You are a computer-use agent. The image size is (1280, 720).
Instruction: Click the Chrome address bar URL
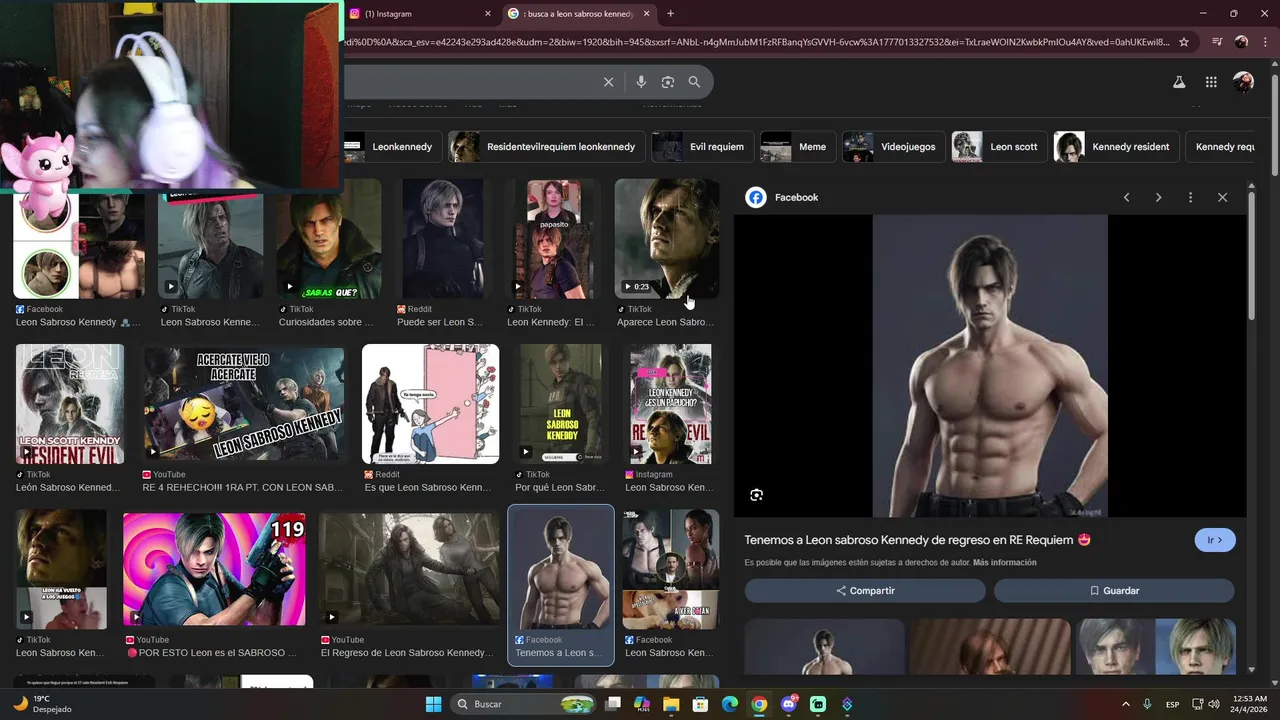tap(755, 42)
